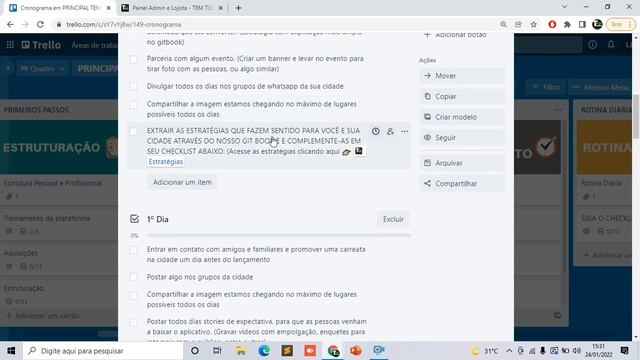Screen dimensions: 640x360
Task: Click Mover in the Ações panel
Action: point(462,76)
